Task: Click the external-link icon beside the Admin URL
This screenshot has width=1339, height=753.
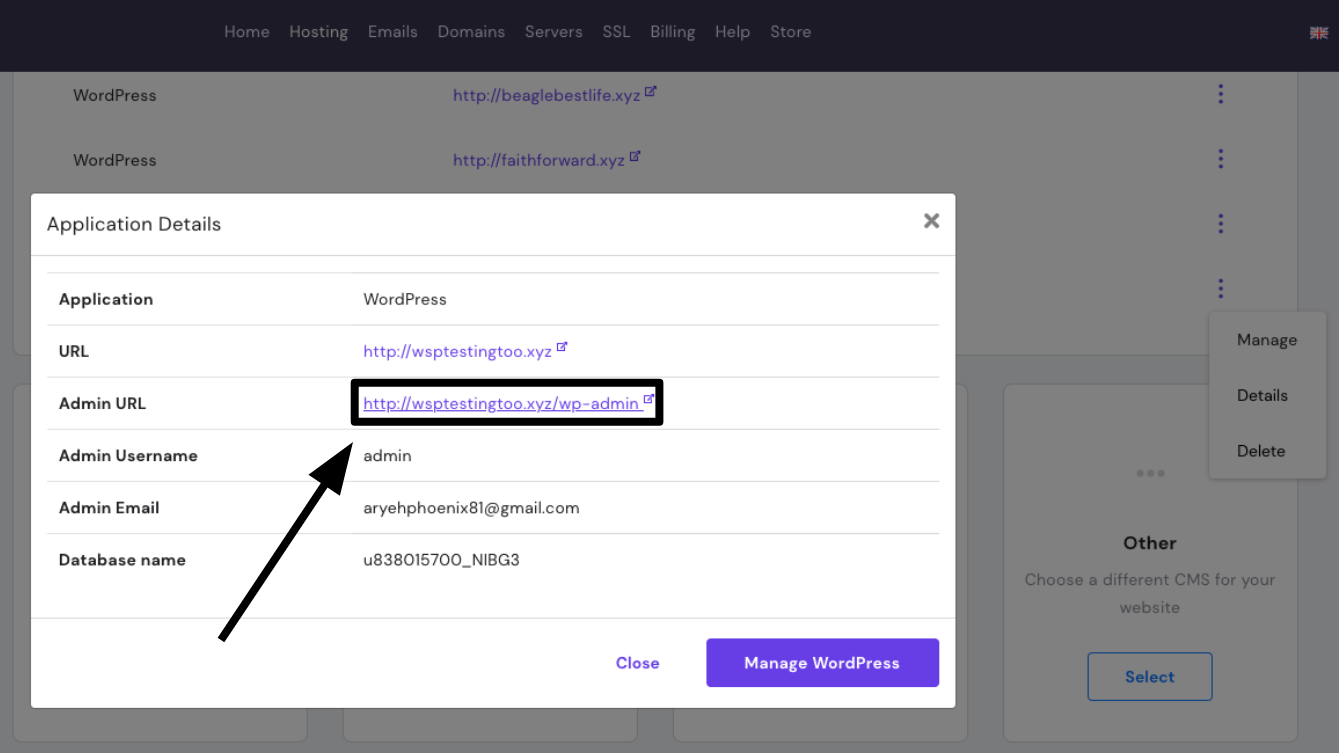Action: 649,400
